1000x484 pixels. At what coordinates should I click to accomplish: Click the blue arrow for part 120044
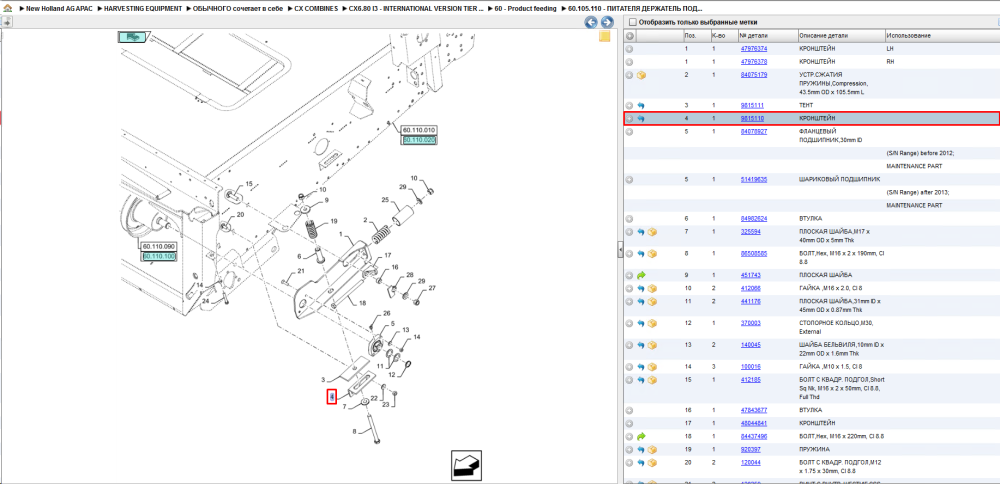tap(641, 462)
